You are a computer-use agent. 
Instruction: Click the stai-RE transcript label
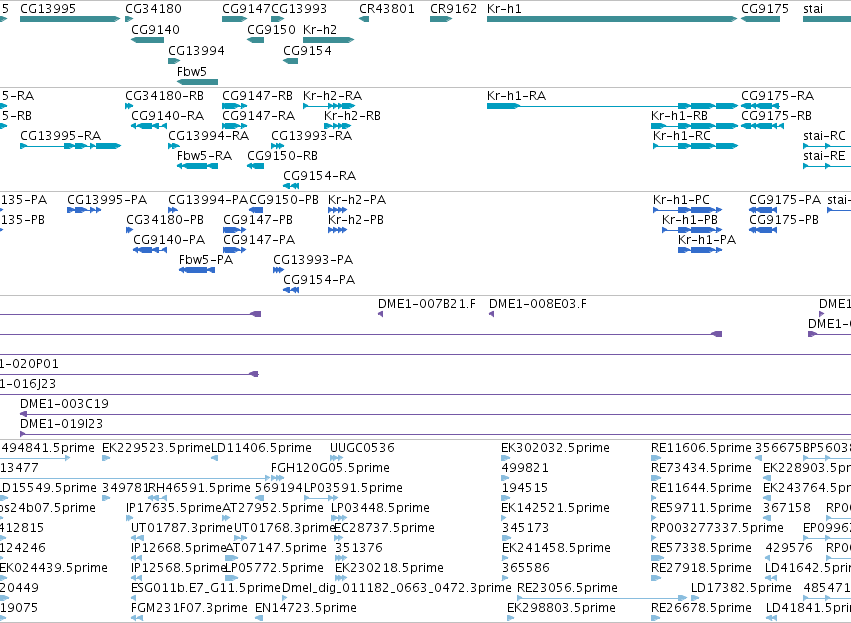(824, 156)
